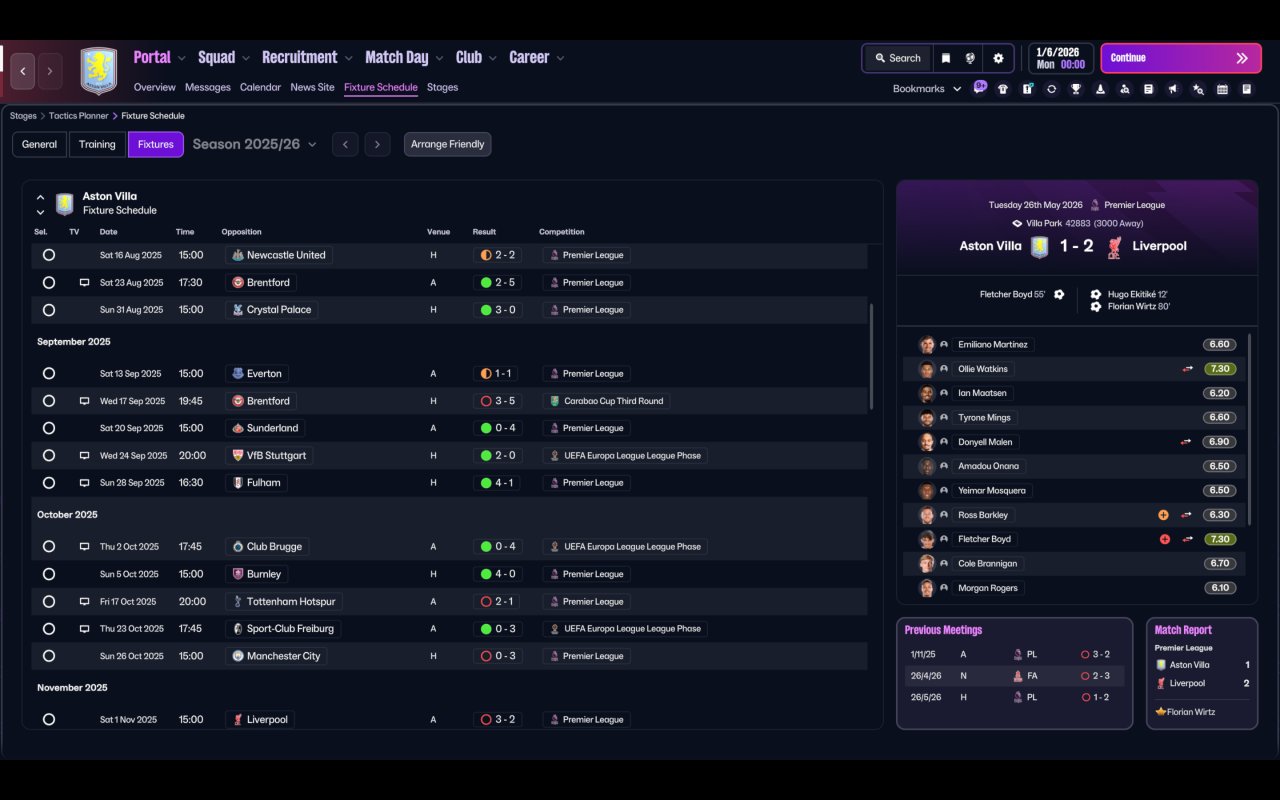The height and width of the screenshot is (800, 1280).
Task: Click the Arrange Friendly button
Action: (448, 144)
